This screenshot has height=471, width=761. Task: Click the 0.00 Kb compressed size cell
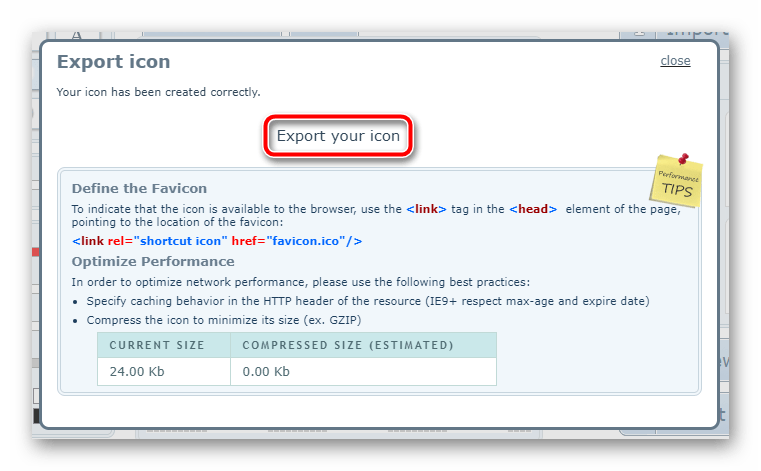(268, 371)
